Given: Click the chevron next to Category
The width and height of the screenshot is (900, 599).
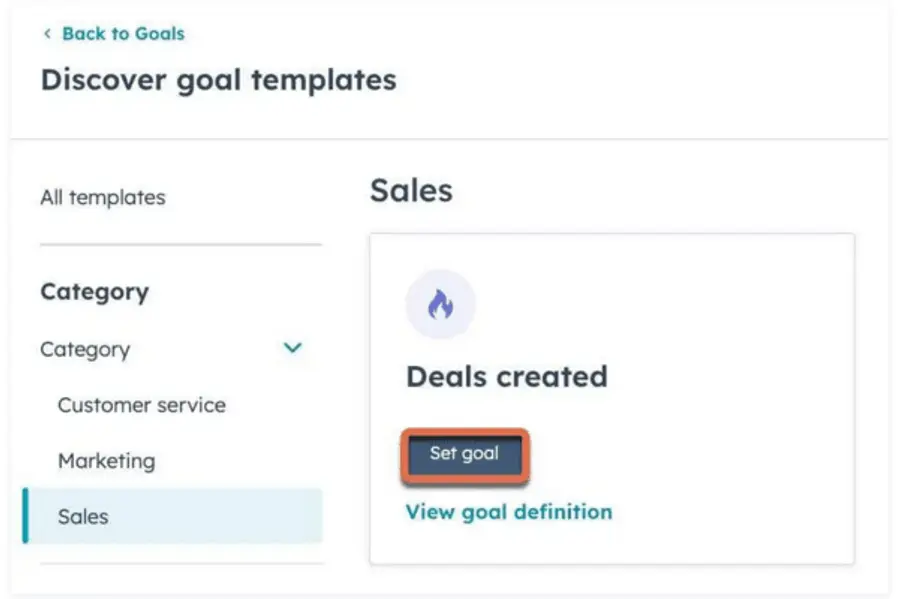Looking at the screenshot, I should 292,348.
